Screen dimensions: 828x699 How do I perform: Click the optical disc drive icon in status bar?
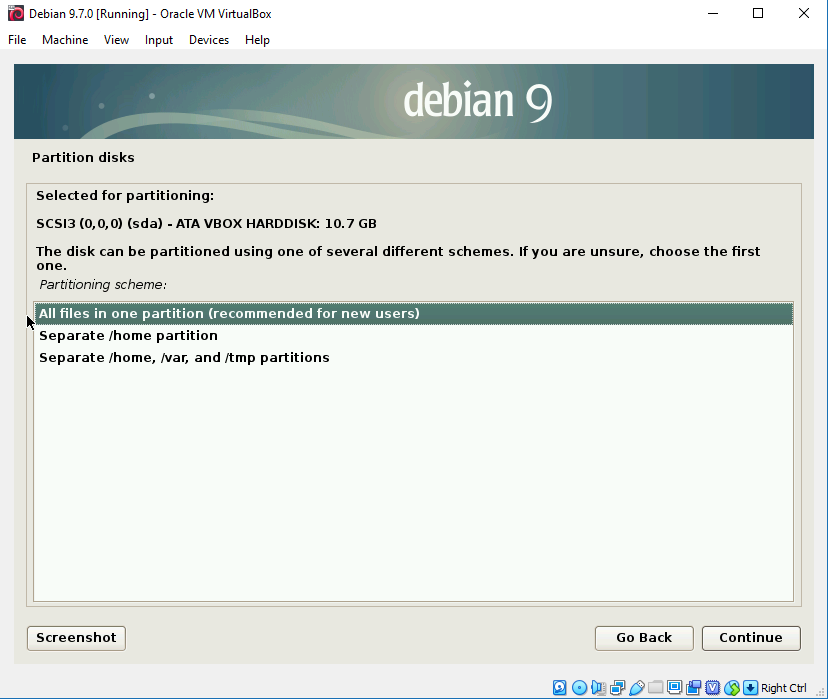point(579,687)
